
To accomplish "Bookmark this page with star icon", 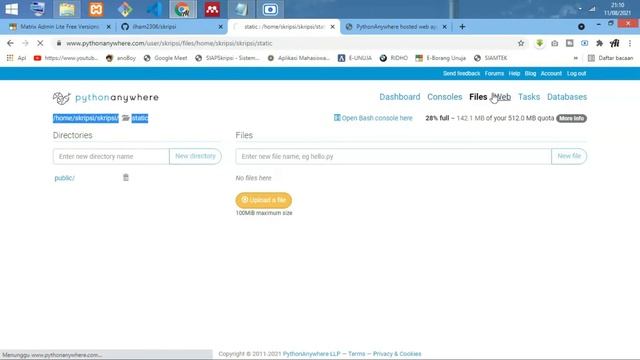I will (x=521, y=43).
